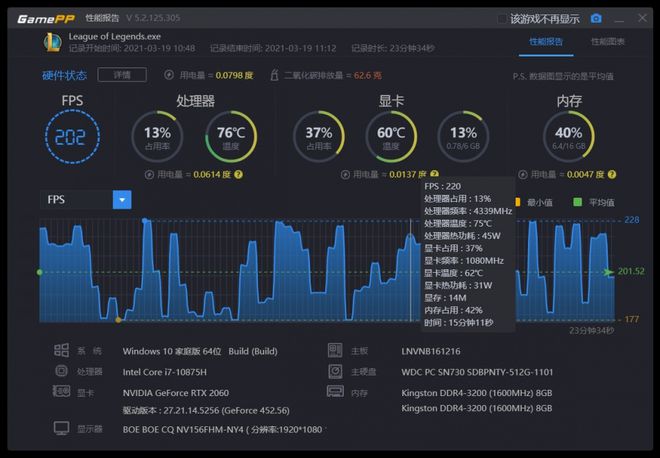Click the camera screenshot icon

(596, 19)
